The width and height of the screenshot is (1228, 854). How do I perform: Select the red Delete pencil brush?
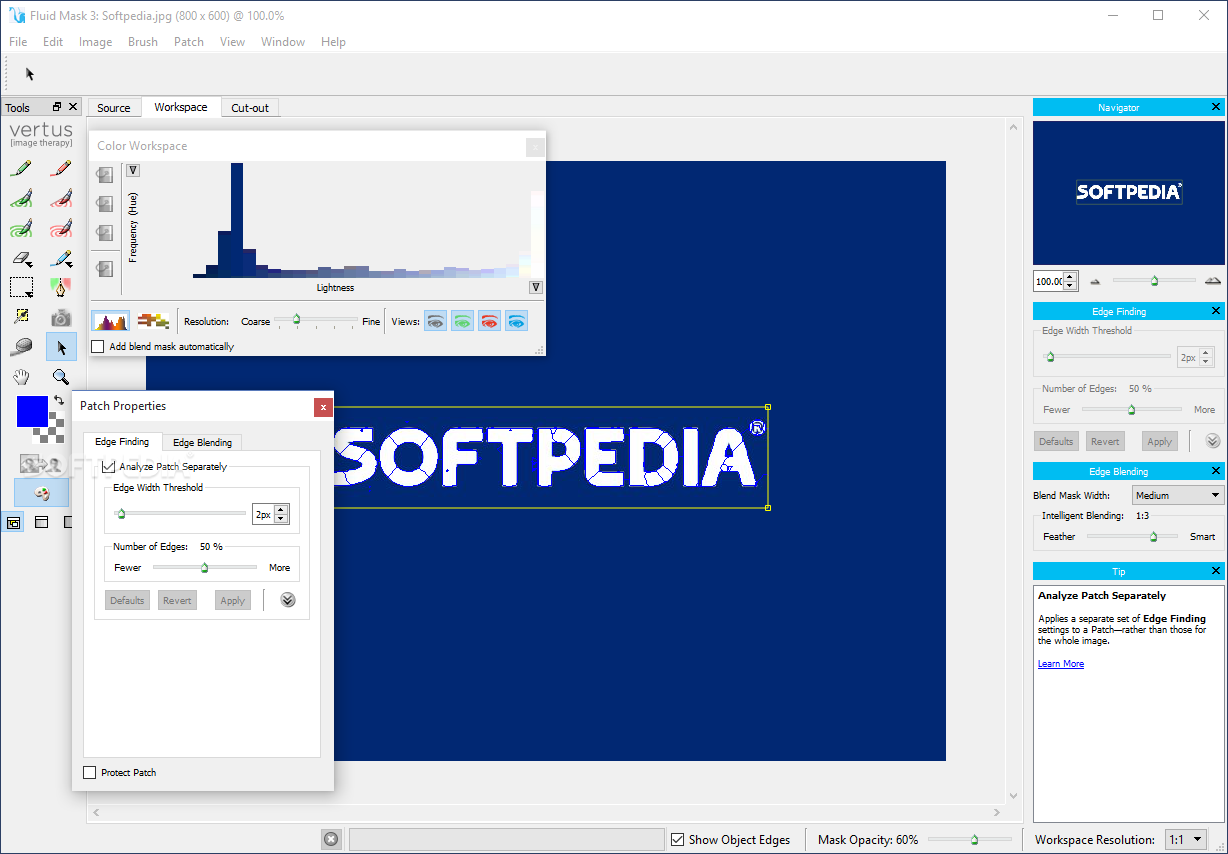pyautogui.click(x=61, y=168)
